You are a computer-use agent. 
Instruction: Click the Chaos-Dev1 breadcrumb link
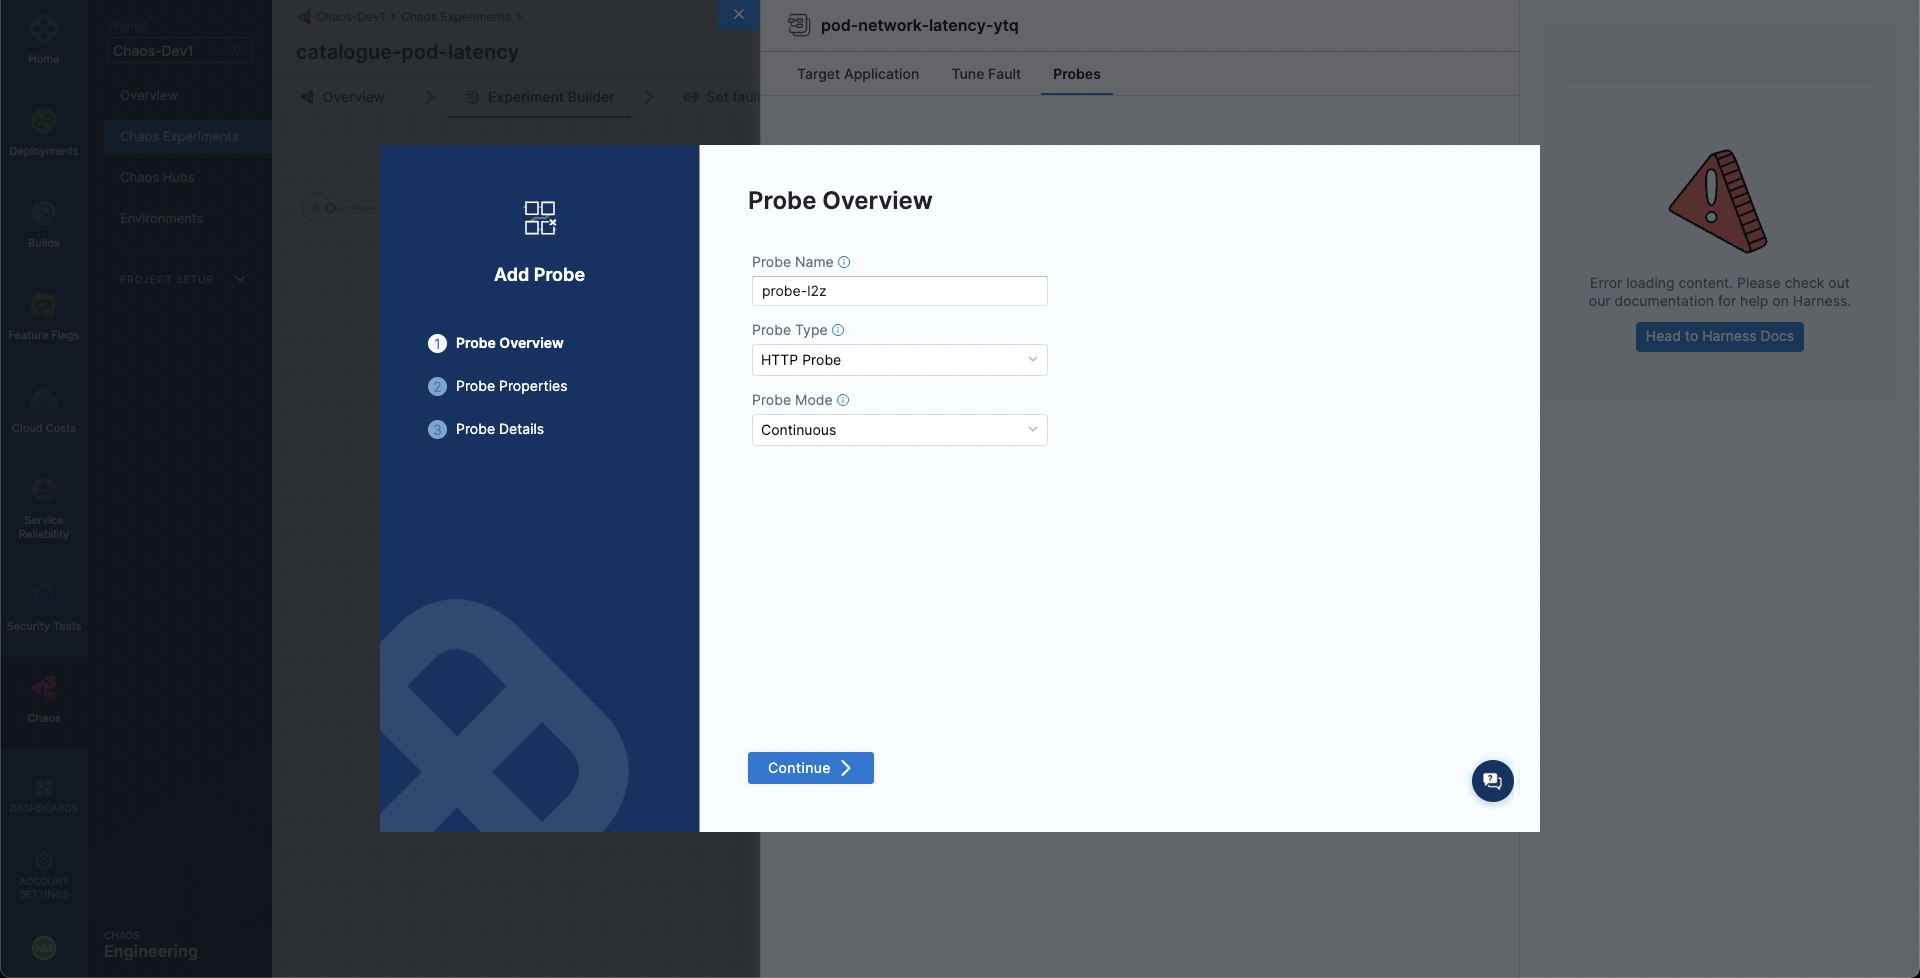click(x=350, y=17)
